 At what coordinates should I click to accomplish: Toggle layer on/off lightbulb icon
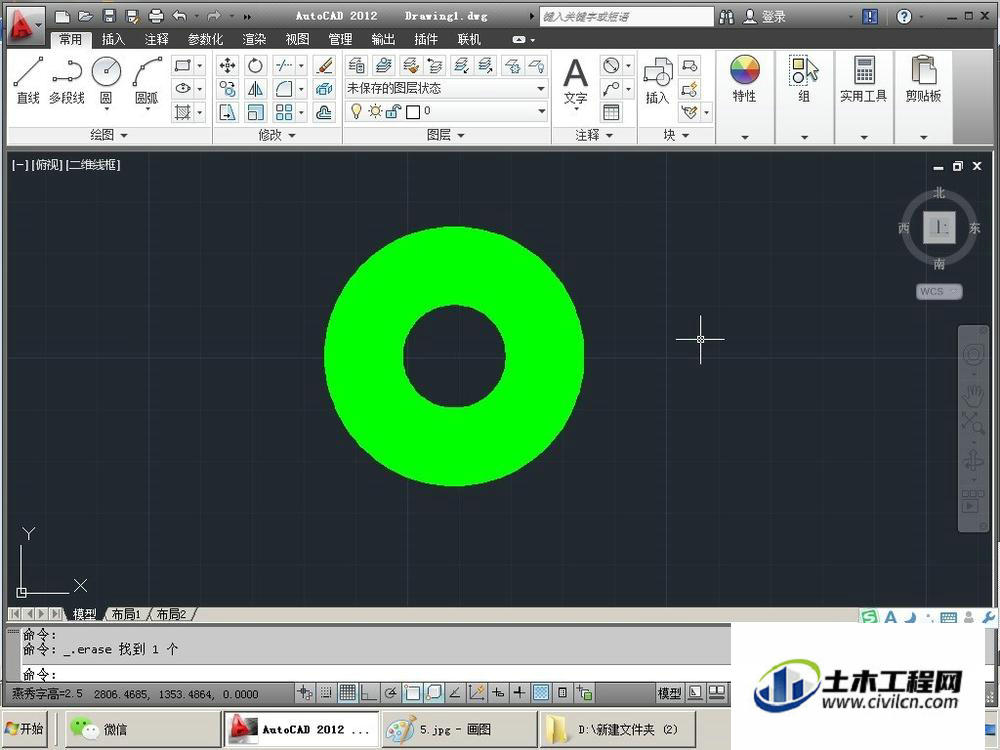pos(357,112)
